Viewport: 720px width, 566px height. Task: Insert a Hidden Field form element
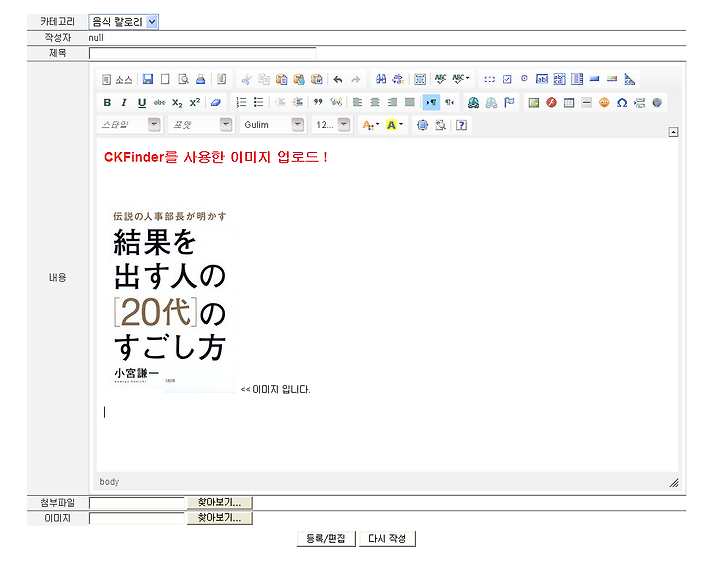click(630, 79)
